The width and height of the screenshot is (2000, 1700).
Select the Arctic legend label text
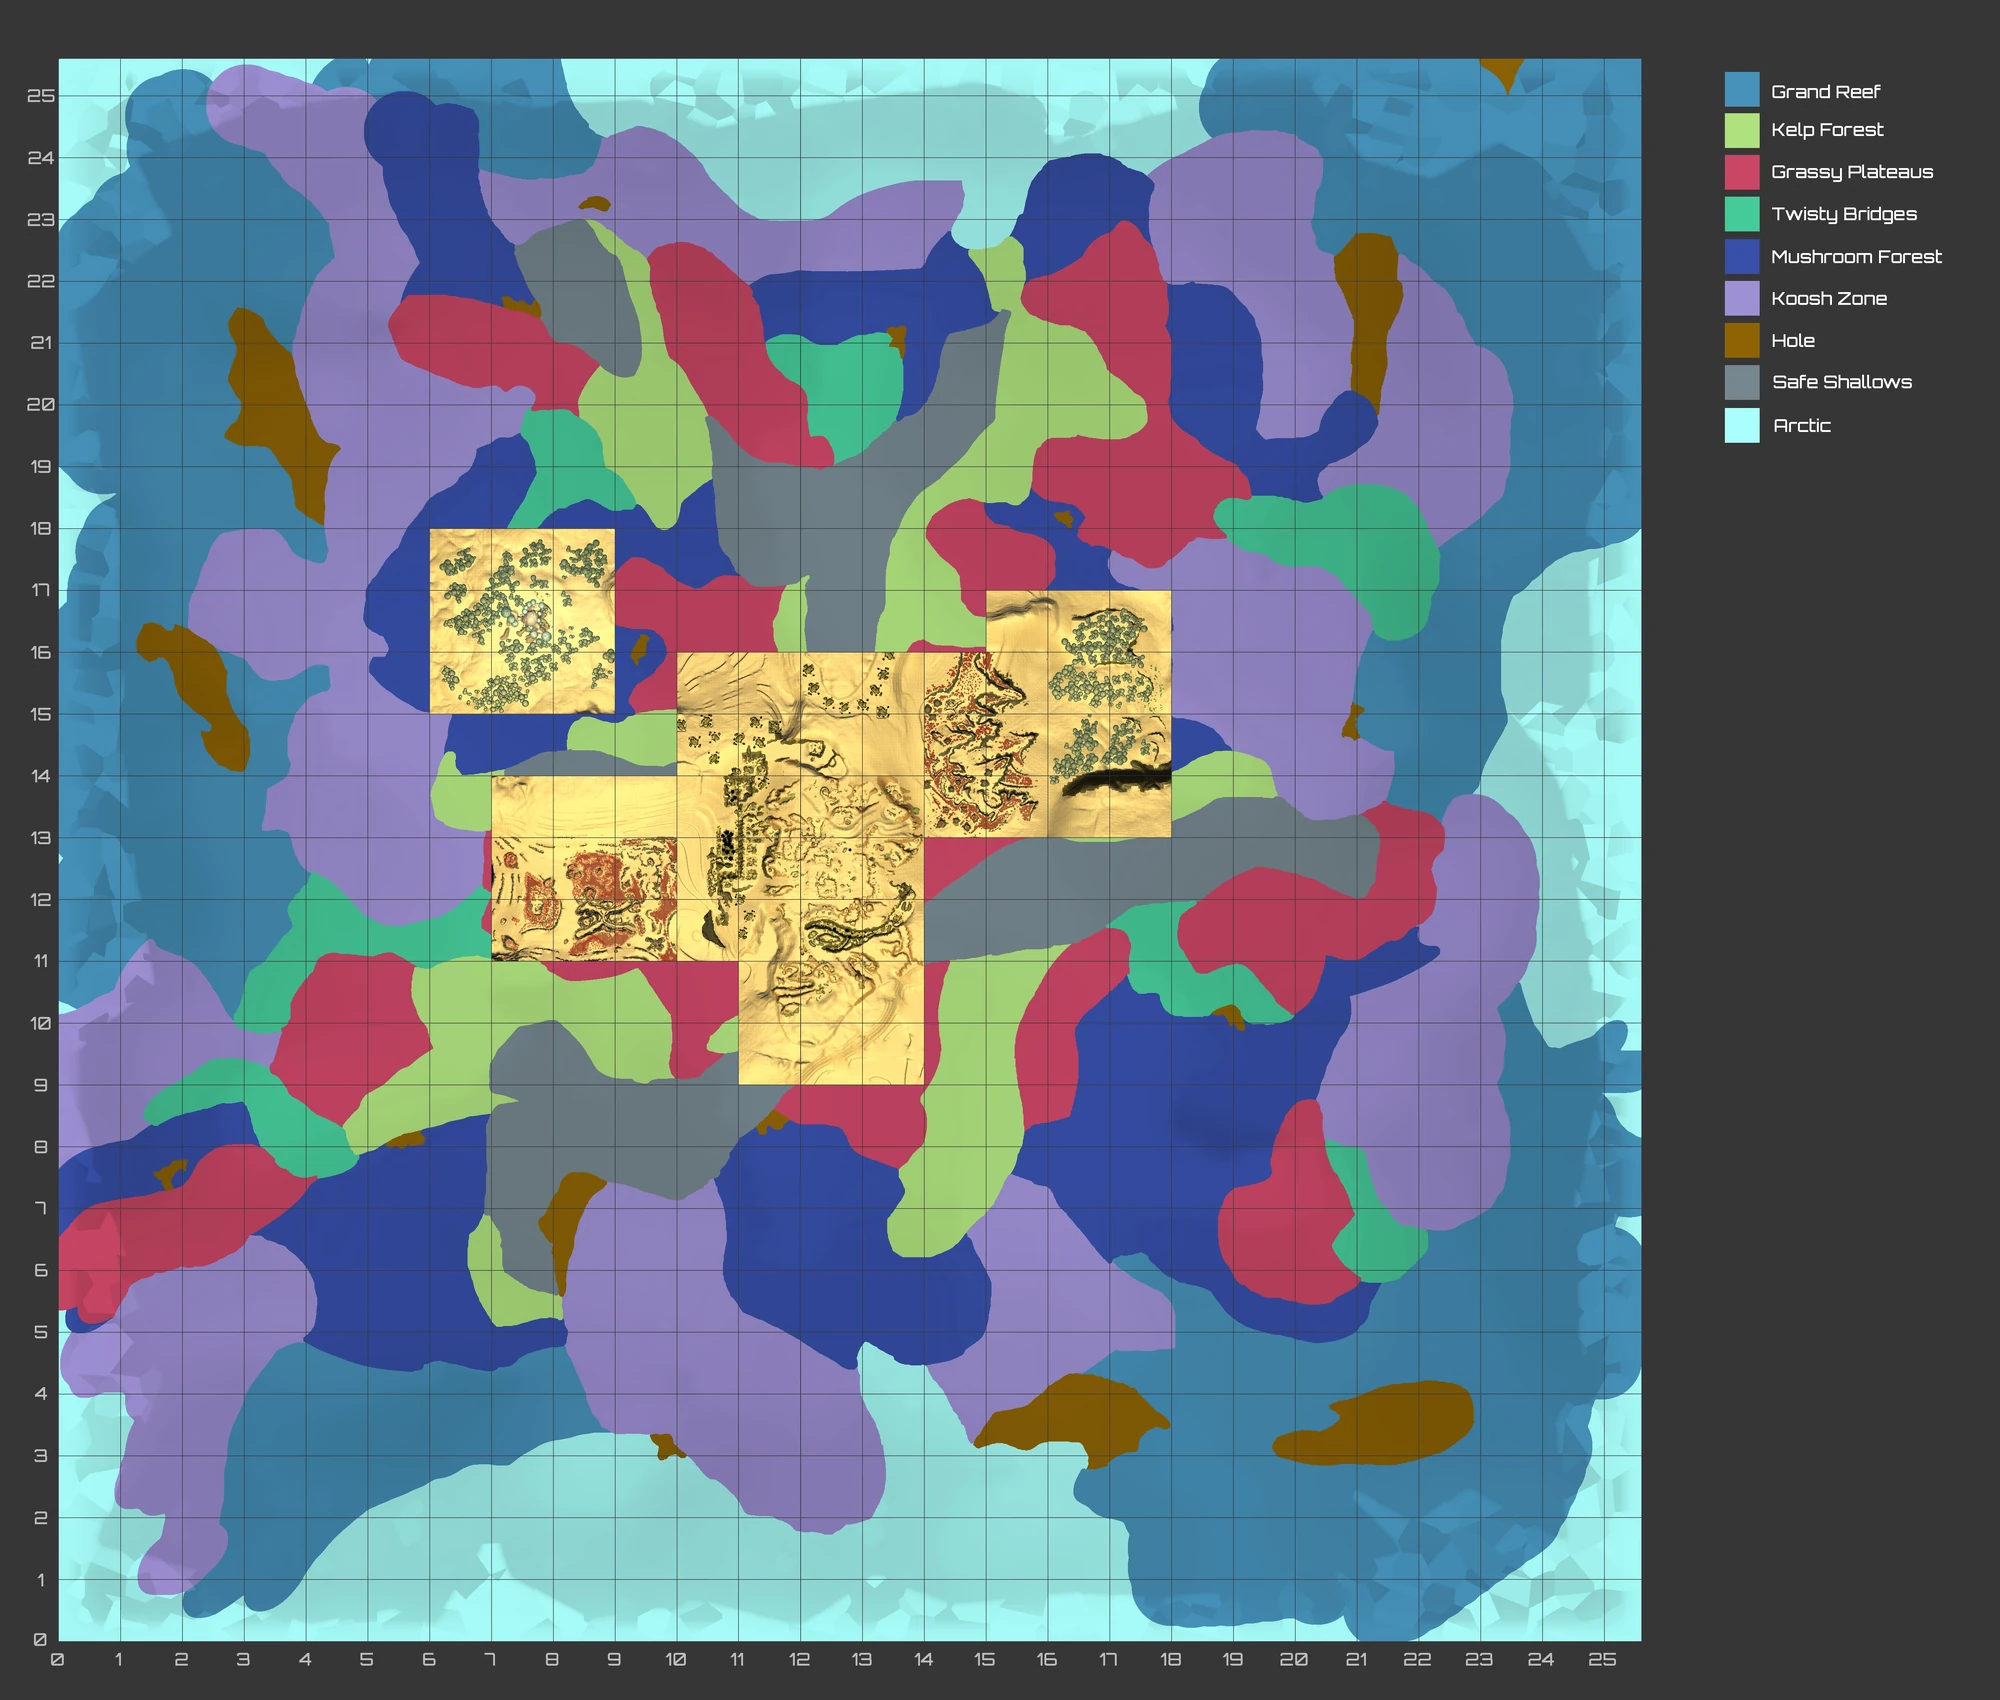pos(1802,425)
